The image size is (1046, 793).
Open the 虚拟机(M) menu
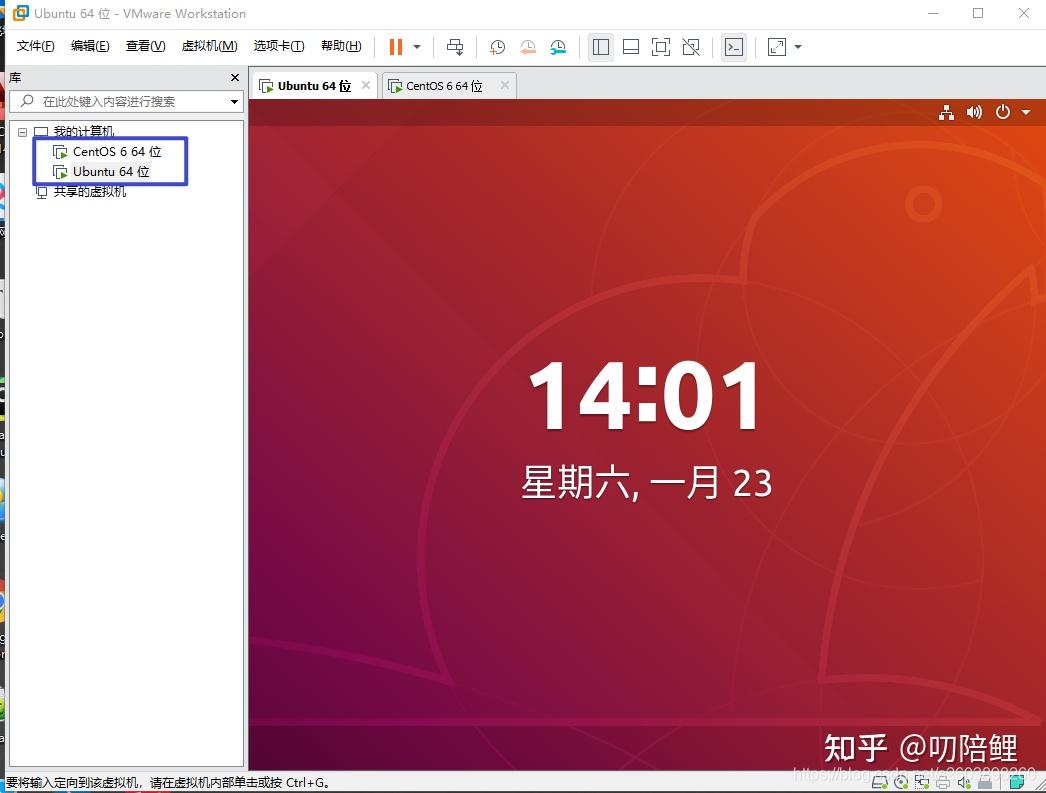tap(207, 45)
